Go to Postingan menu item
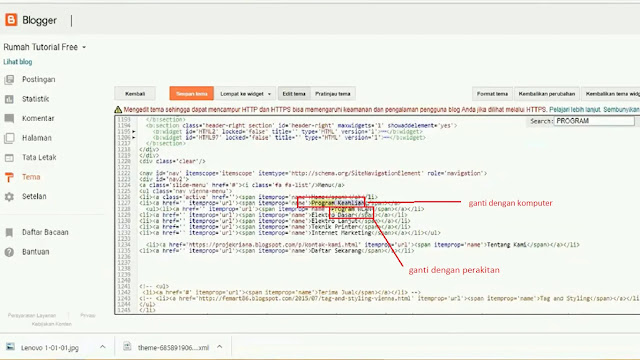Viewport: 640px width, 360px height. [x=39, y=80]
